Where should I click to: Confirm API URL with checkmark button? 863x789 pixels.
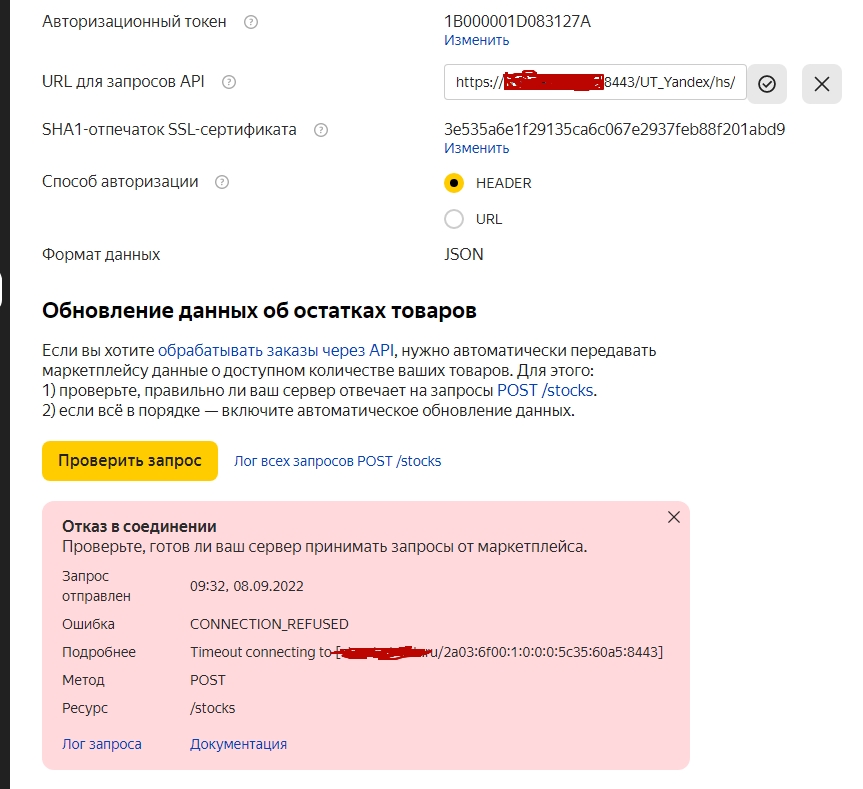tap(767, 84)
